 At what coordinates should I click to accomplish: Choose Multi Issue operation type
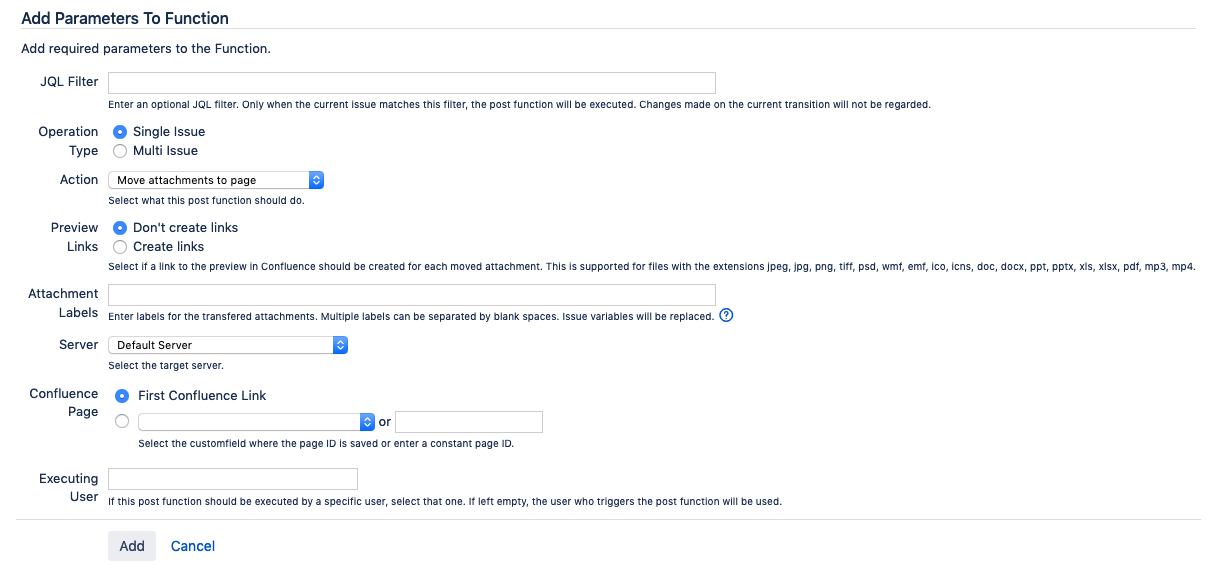tap(120, 151)
